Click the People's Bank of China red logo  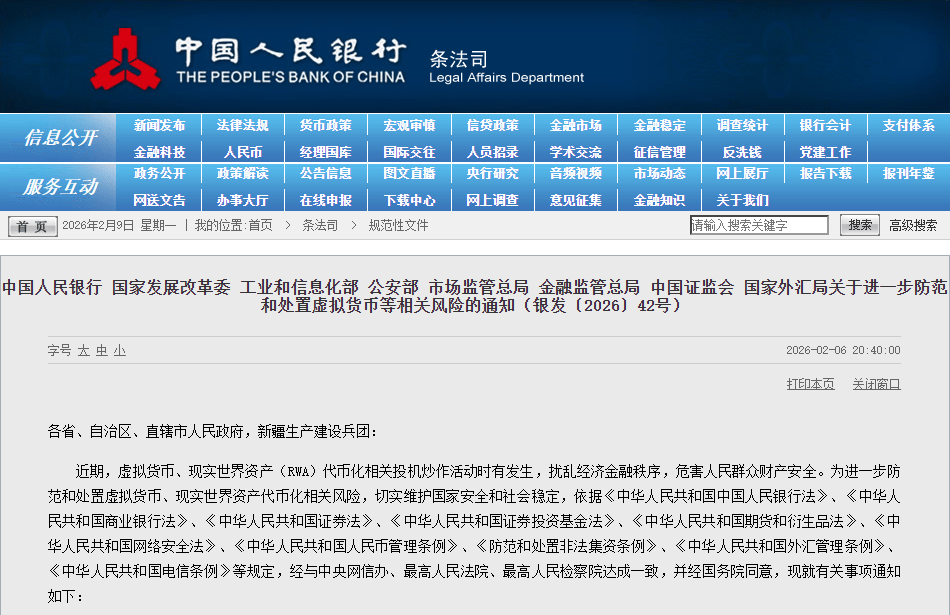tap(125, 59)
